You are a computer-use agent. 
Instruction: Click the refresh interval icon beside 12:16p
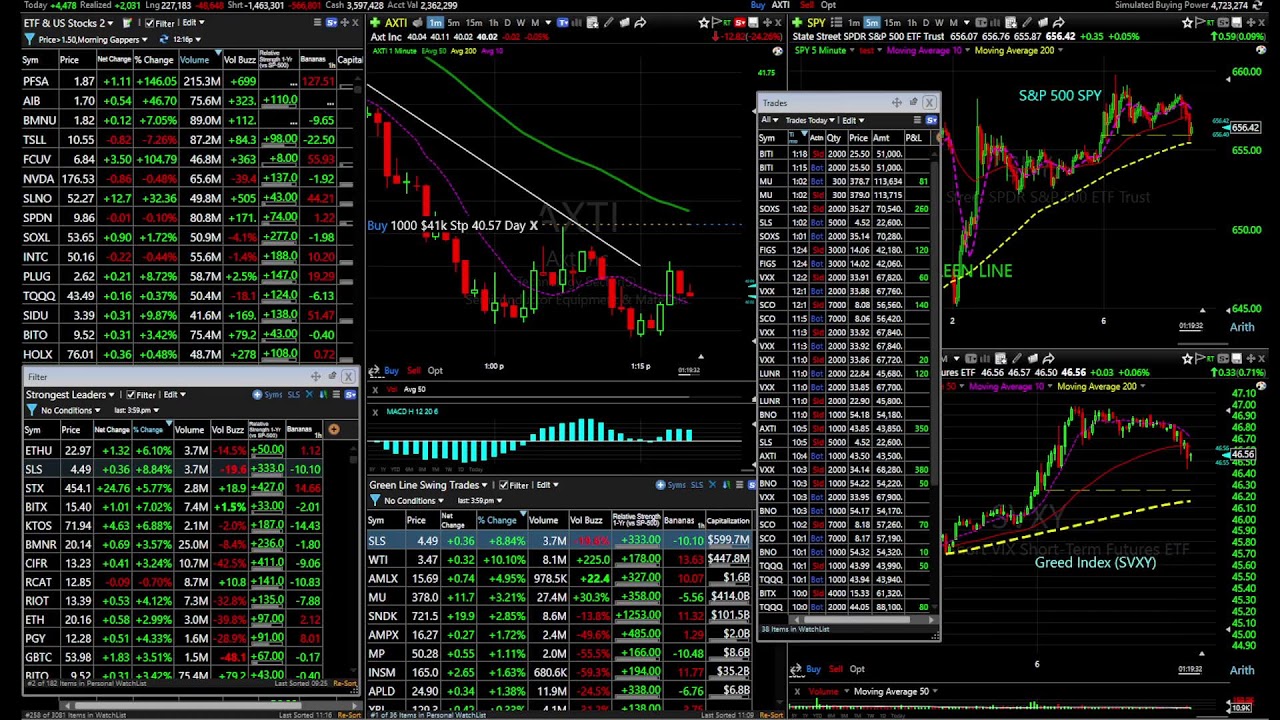coord(164,39)
